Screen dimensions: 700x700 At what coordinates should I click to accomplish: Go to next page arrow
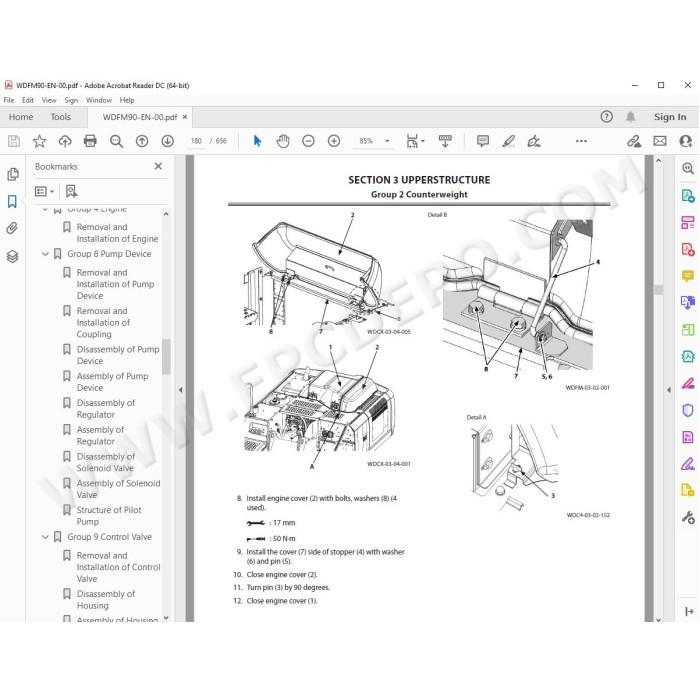(167, 141)
